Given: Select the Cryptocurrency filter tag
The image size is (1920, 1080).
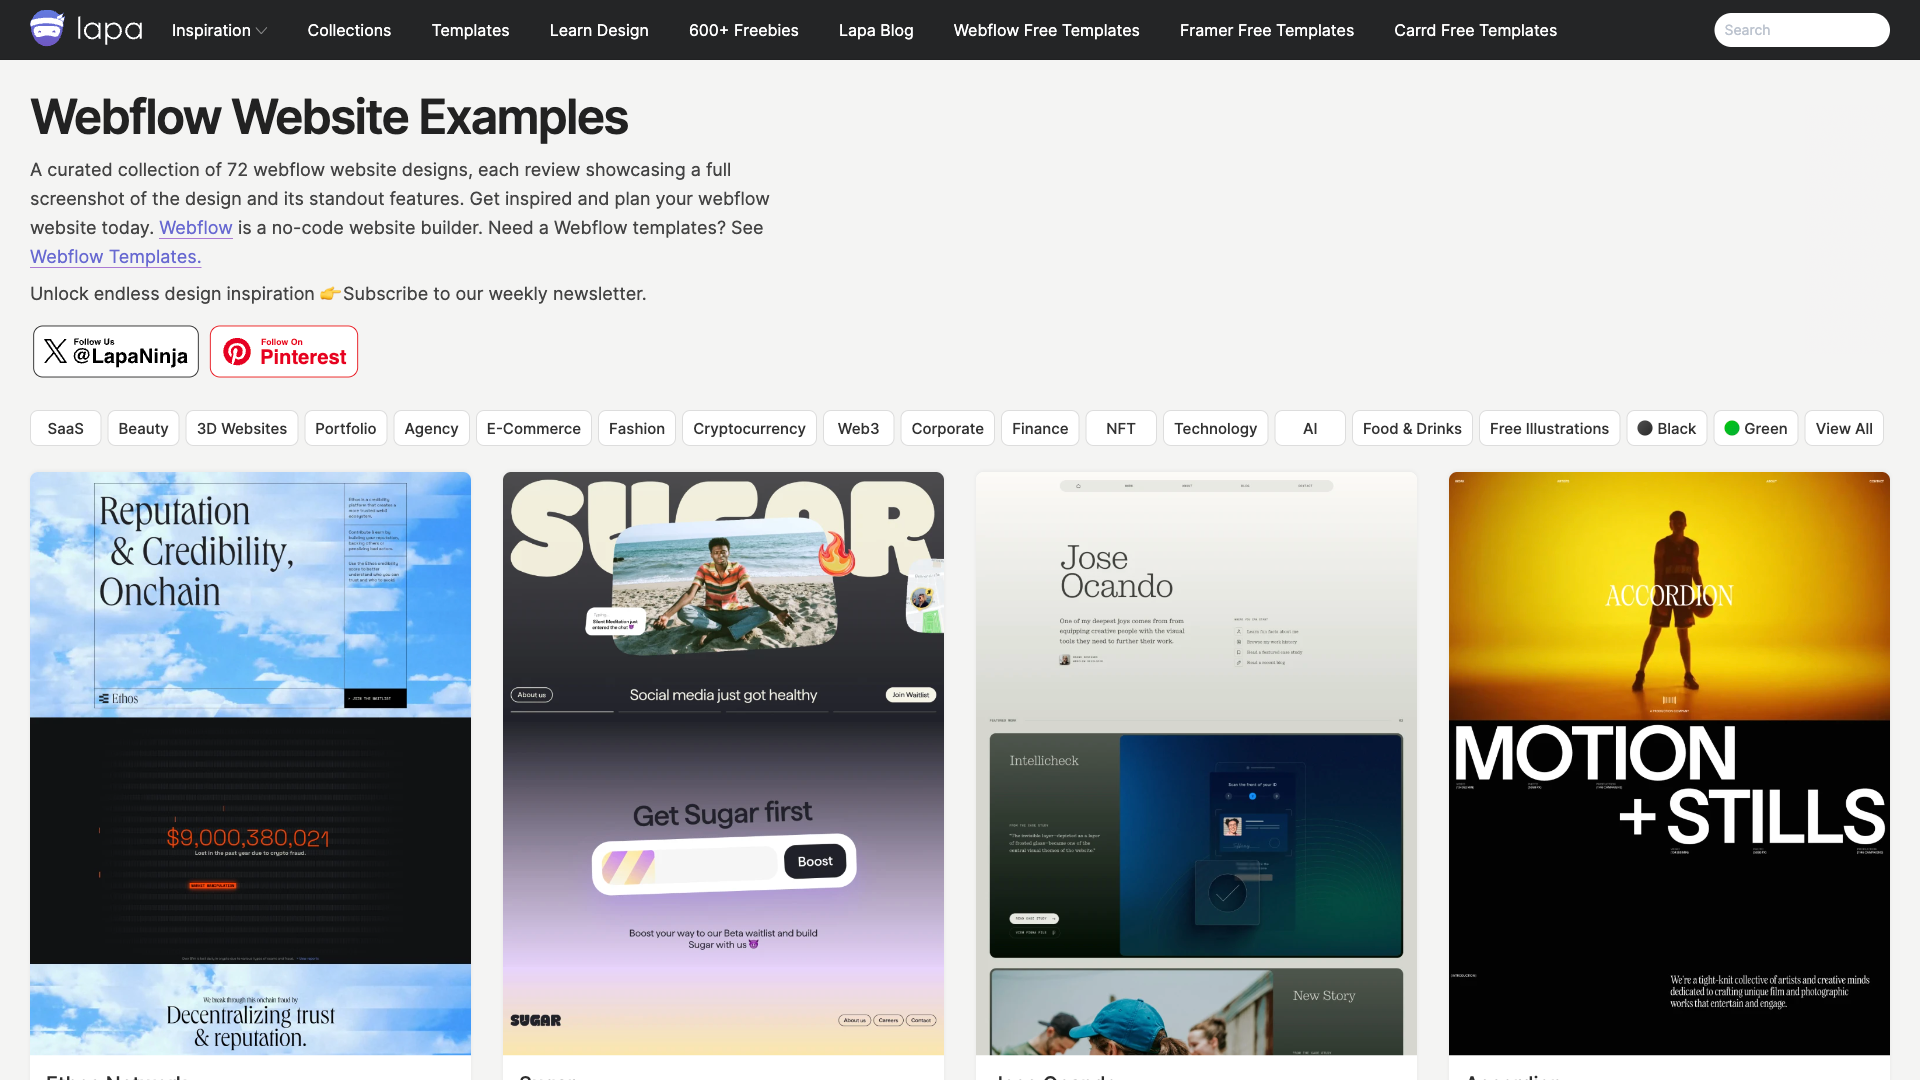Looking at the screenshot, I should tap(749, 428).
